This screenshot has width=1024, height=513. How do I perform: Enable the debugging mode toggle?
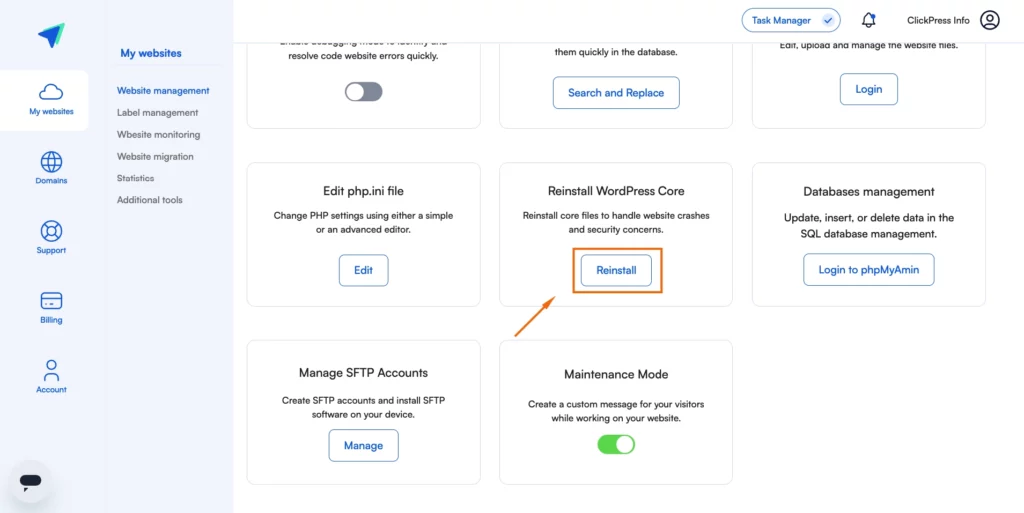(364, 91)
